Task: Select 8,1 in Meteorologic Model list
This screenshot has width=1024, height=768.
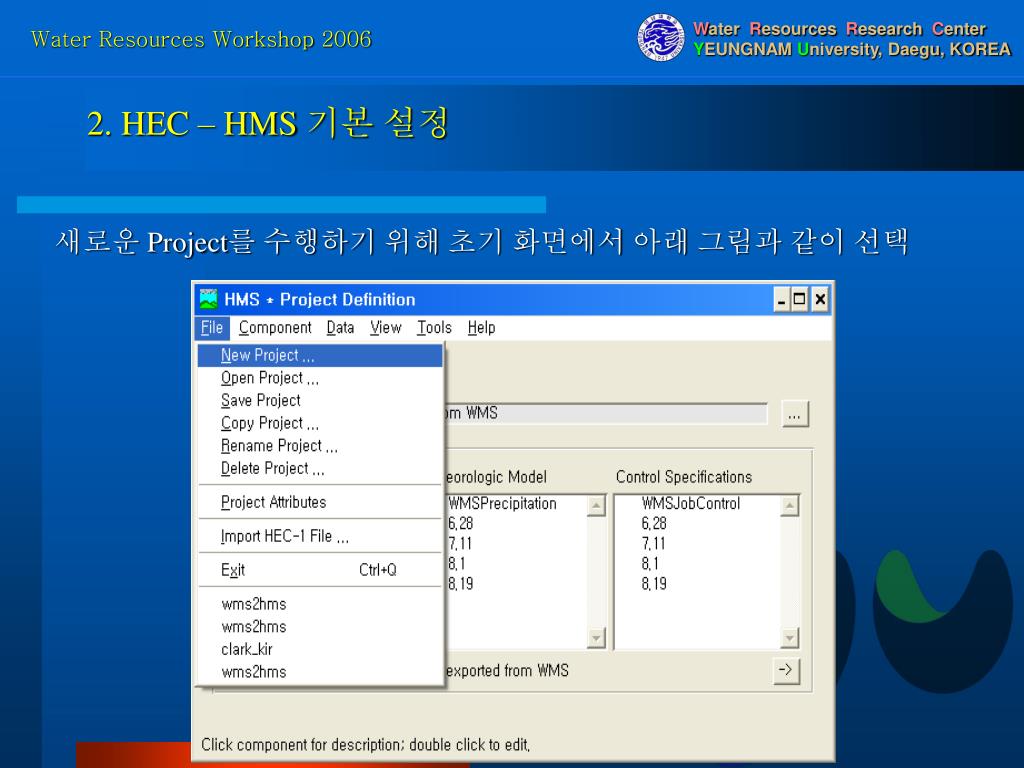Action: 456,564
